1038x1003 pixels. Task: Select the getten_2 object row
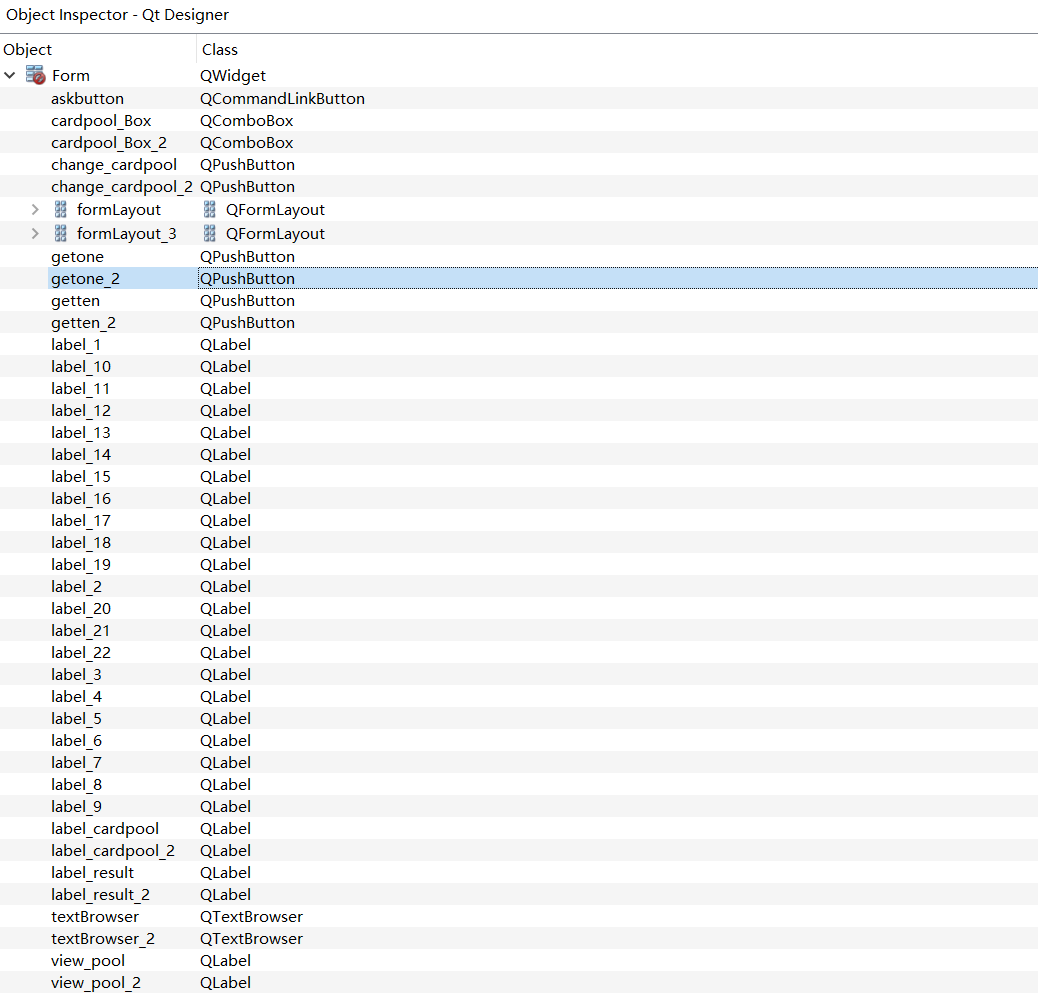(83, 323)
